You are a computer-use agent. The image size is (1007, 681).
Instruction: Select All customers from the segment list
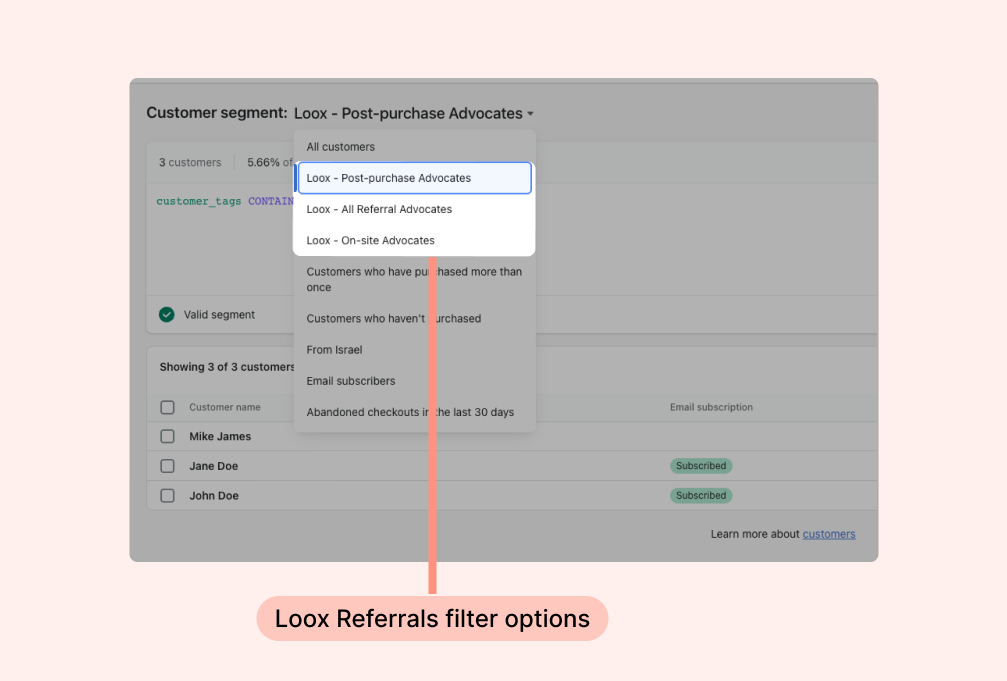click(341, 147)
